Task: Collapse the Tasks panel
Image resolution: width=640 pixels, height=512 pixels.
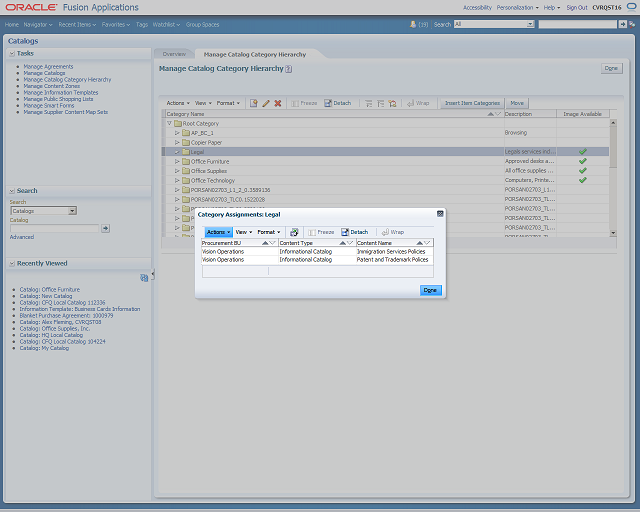Action: click(x=12, y=53)
